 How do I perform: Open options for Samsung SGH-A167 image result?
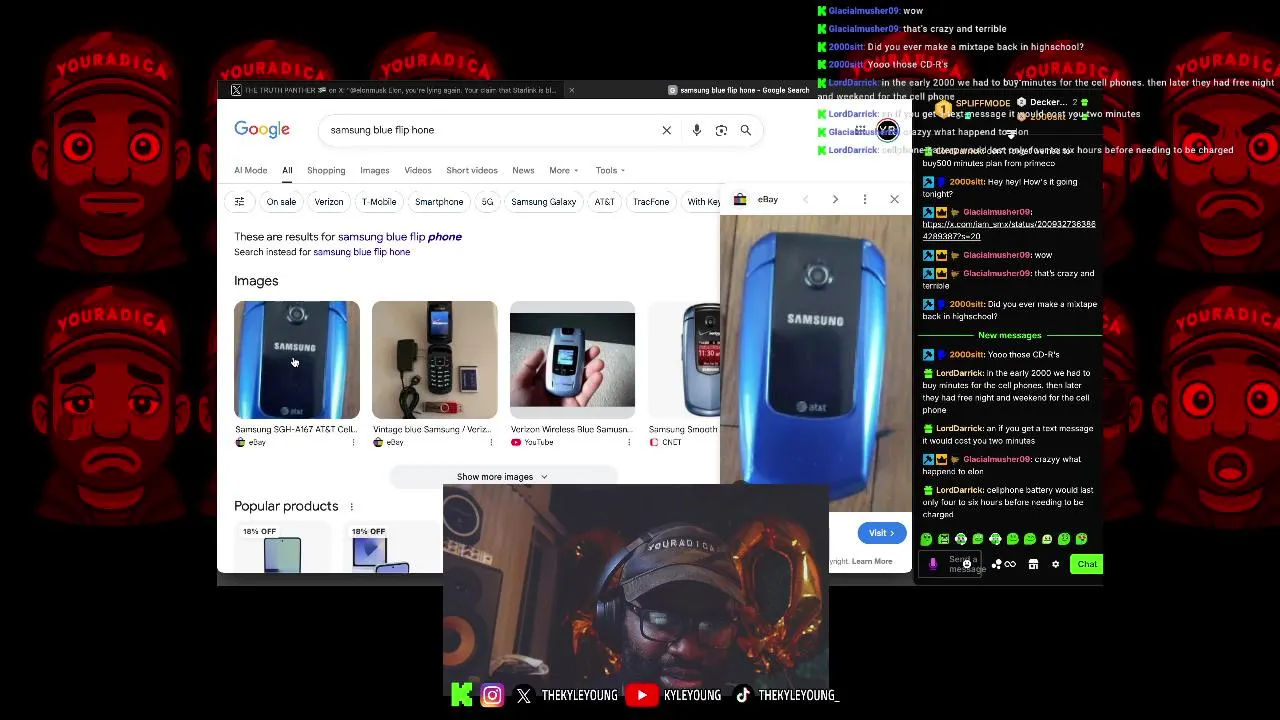(353, 442)
